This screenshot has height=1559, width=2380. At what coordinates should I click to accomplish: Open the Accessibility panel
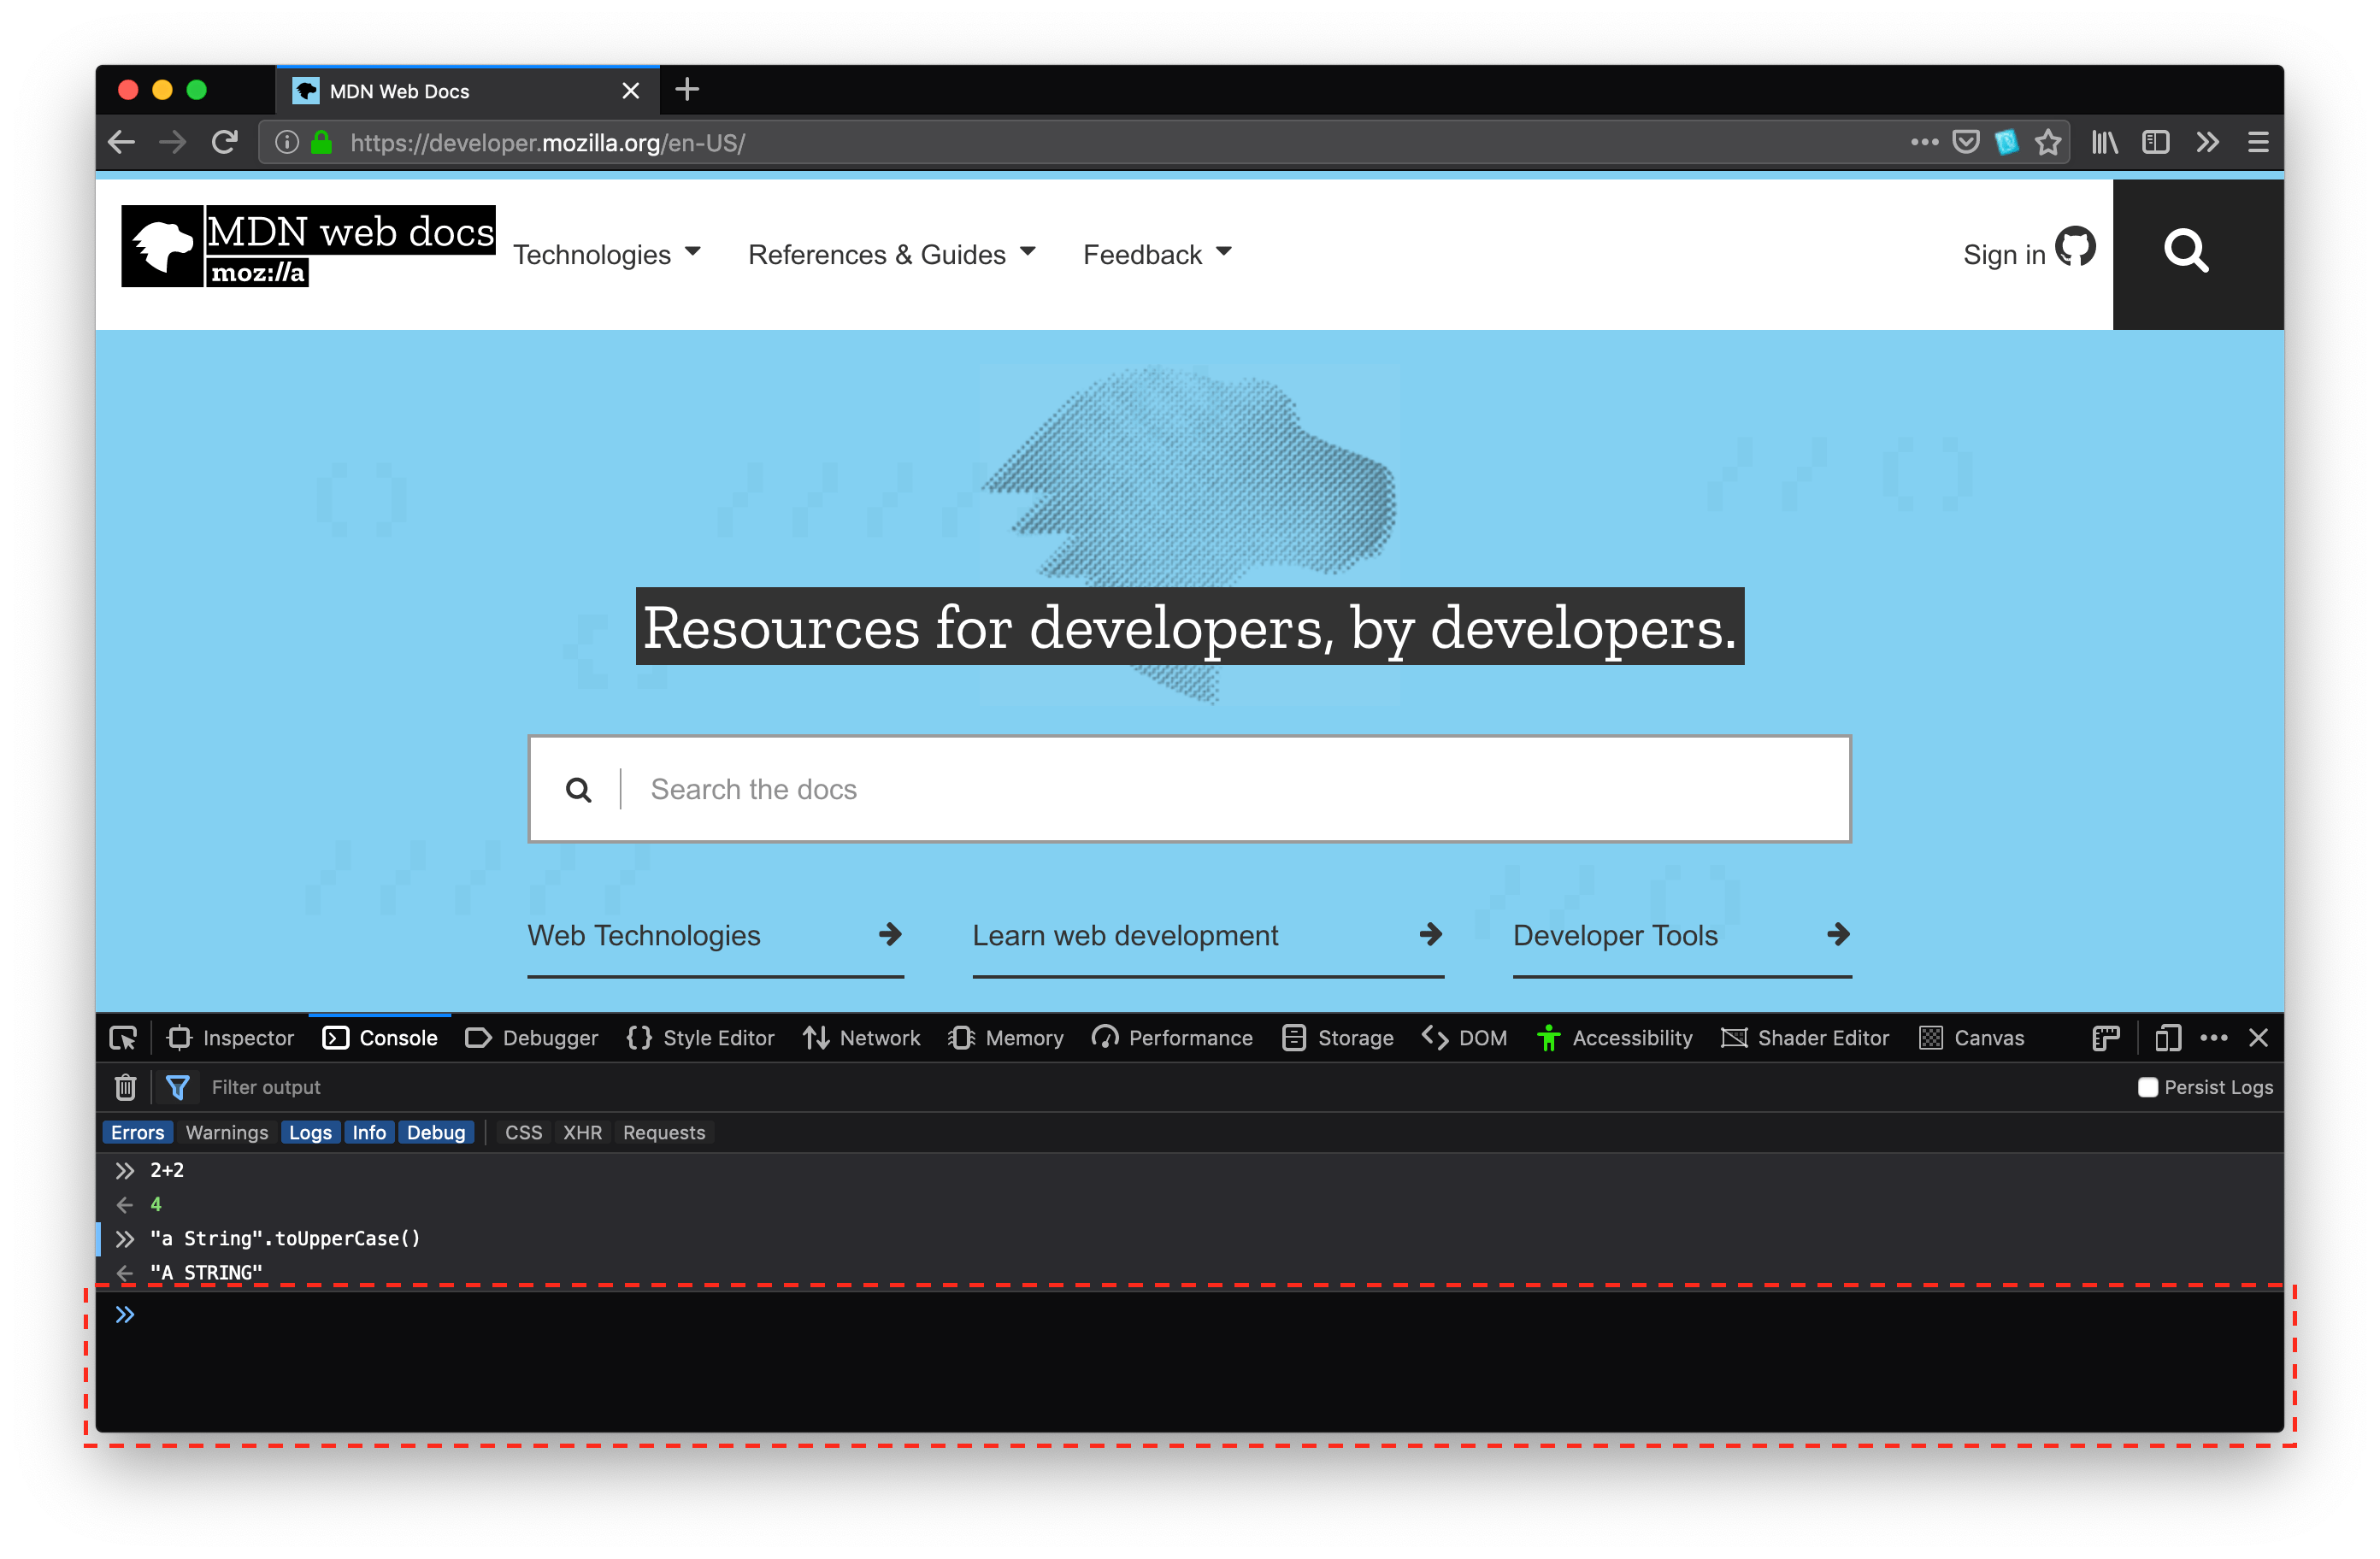point(1618,1038)
